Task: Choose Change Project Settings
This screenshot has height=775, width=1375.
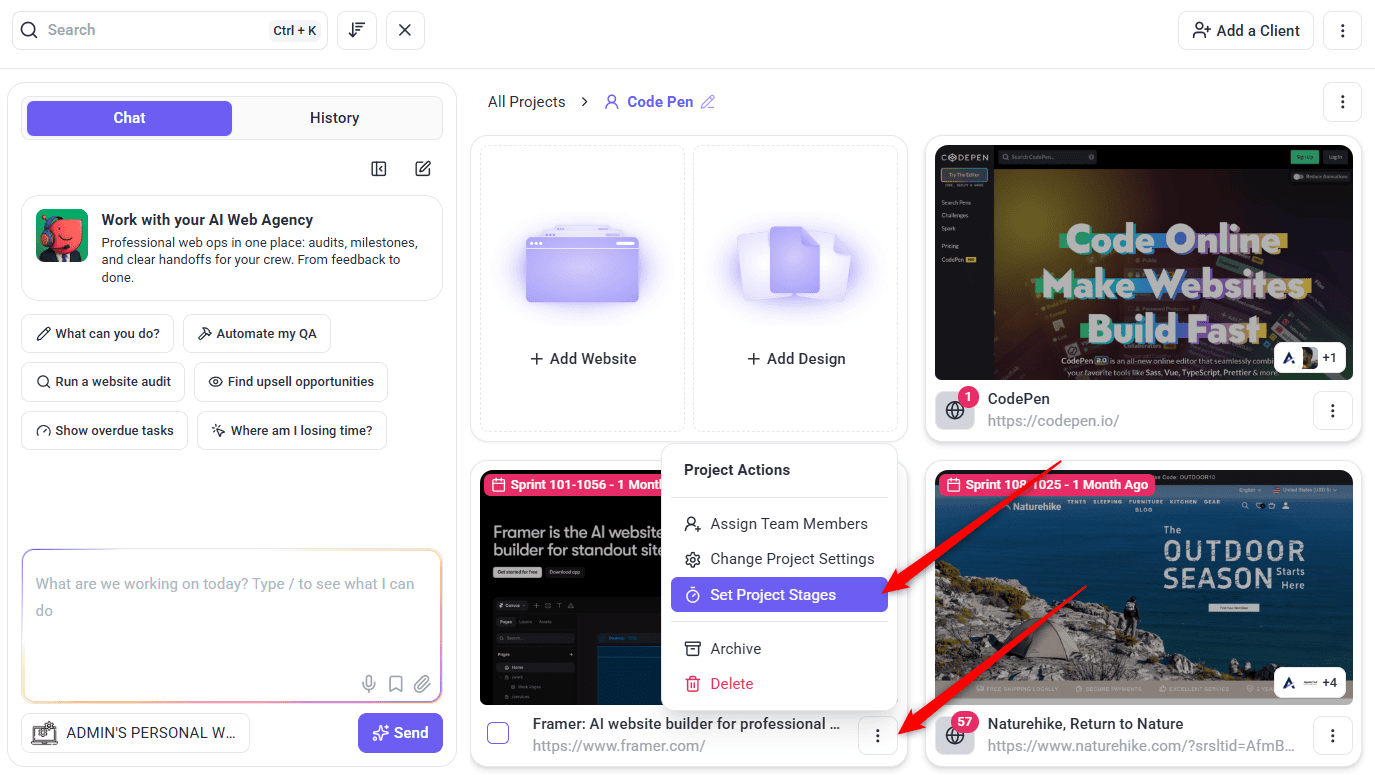Action: click(x=779, y=559)
